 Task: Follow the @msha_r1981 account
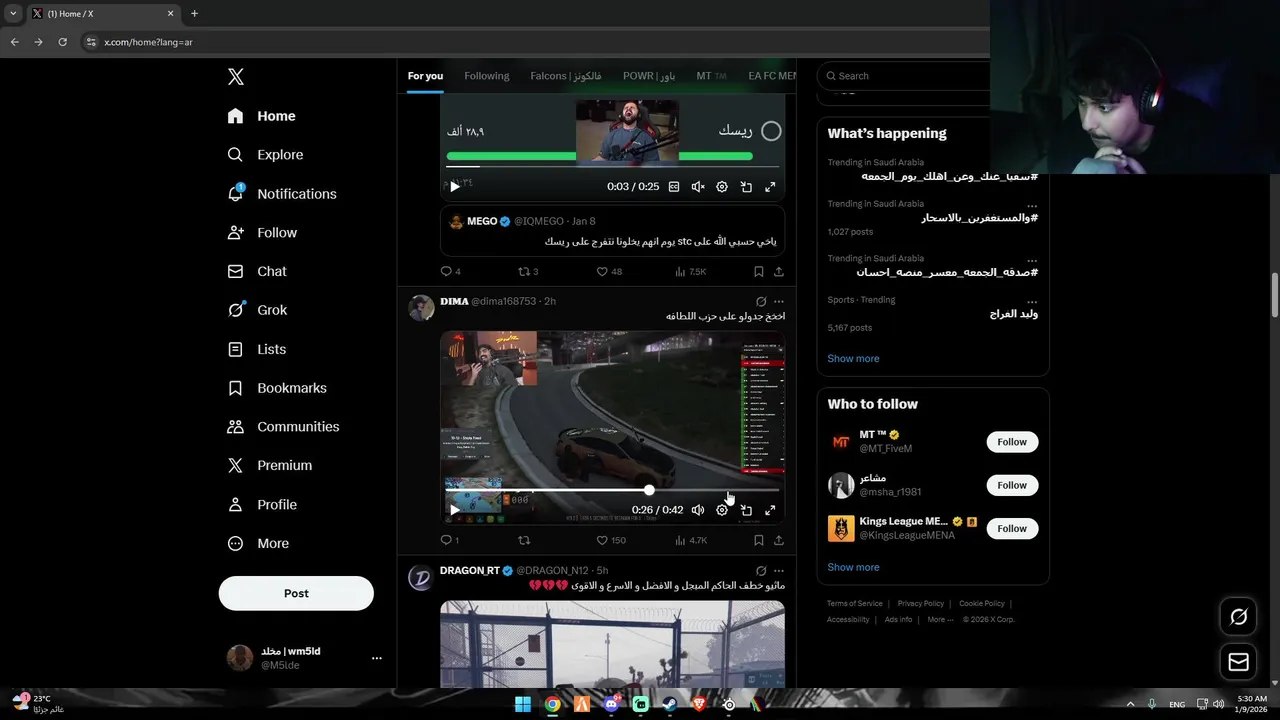1012,485
